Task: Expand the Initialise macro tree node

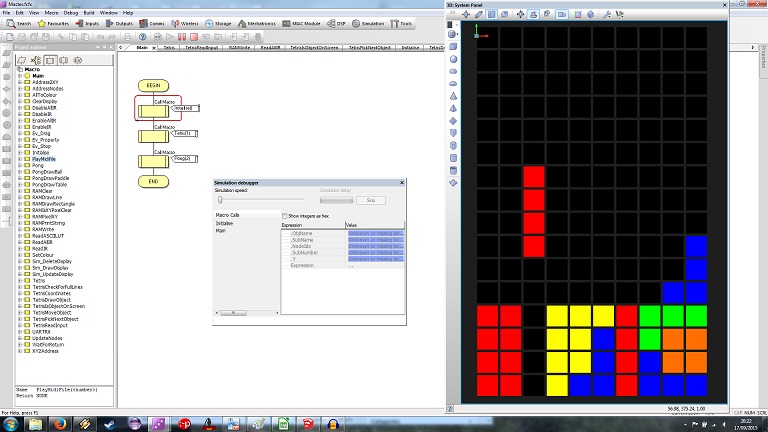Action: coord(20,152)
